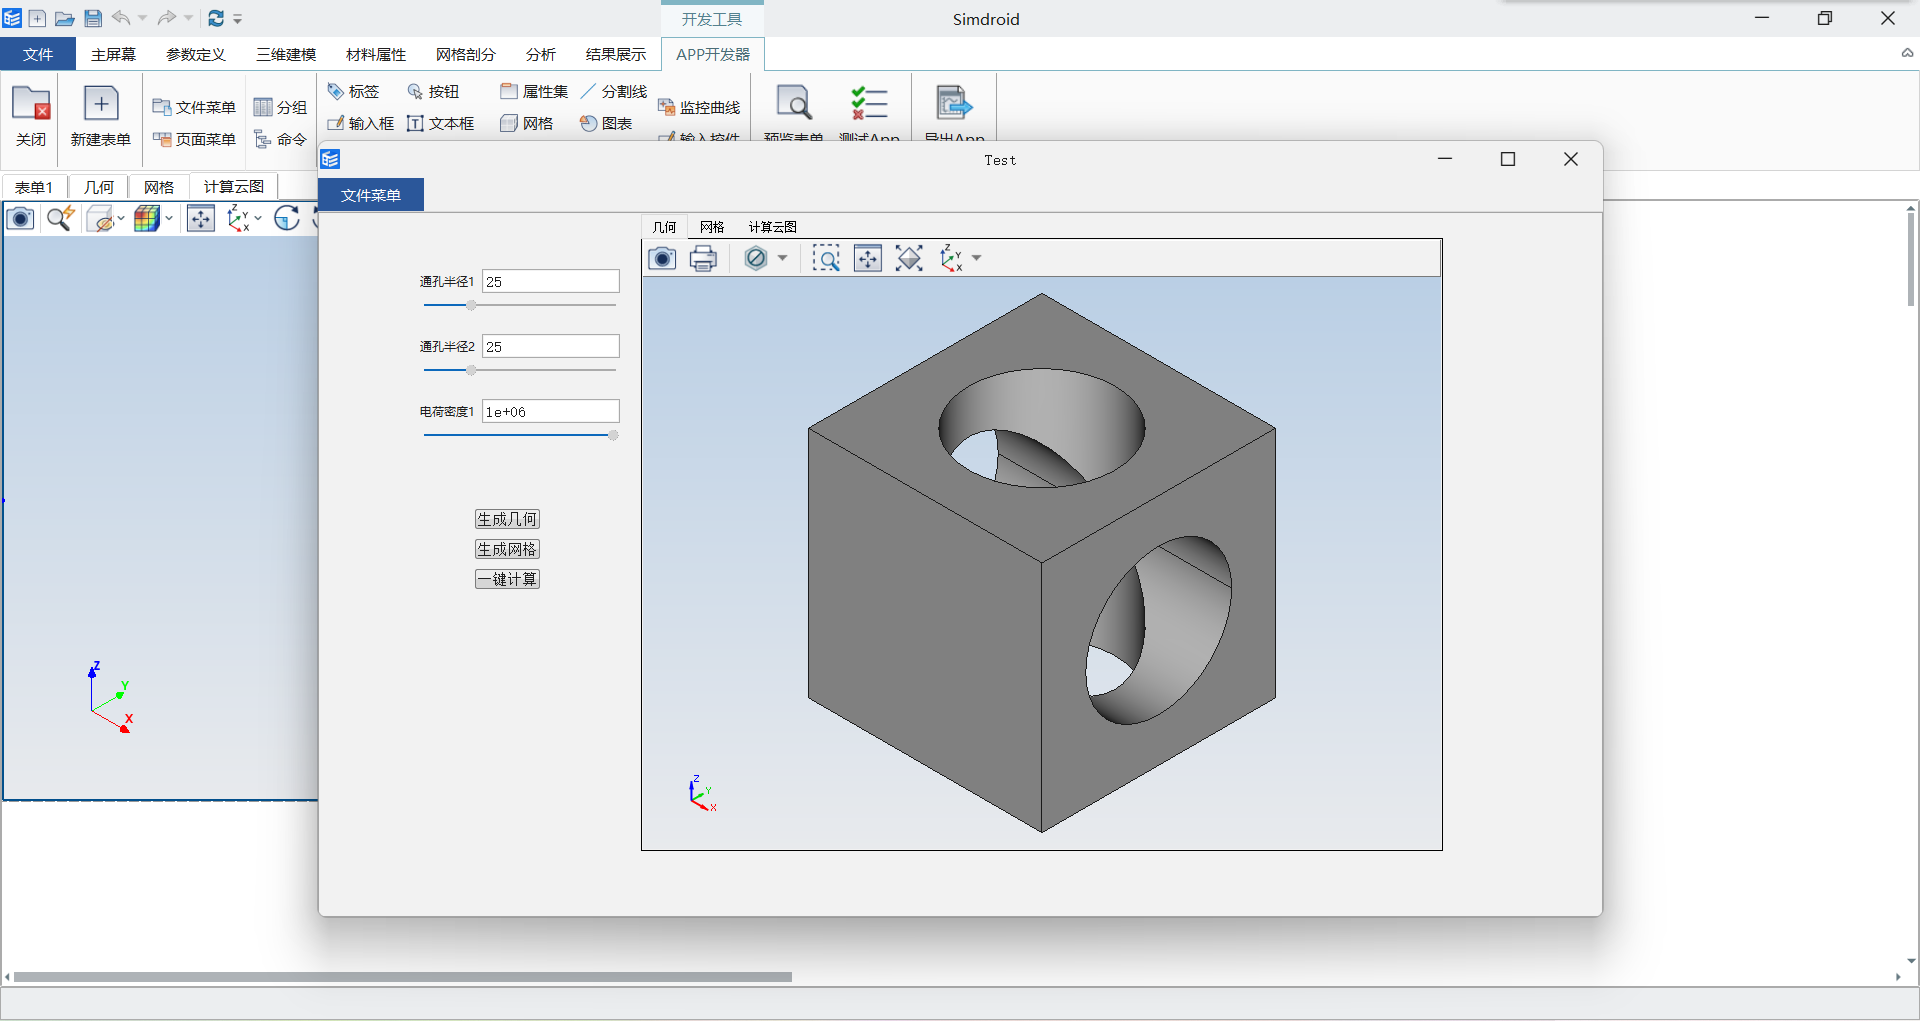
Task: Click the 通孔半径1 slider handle
Action: pos(471,305)
